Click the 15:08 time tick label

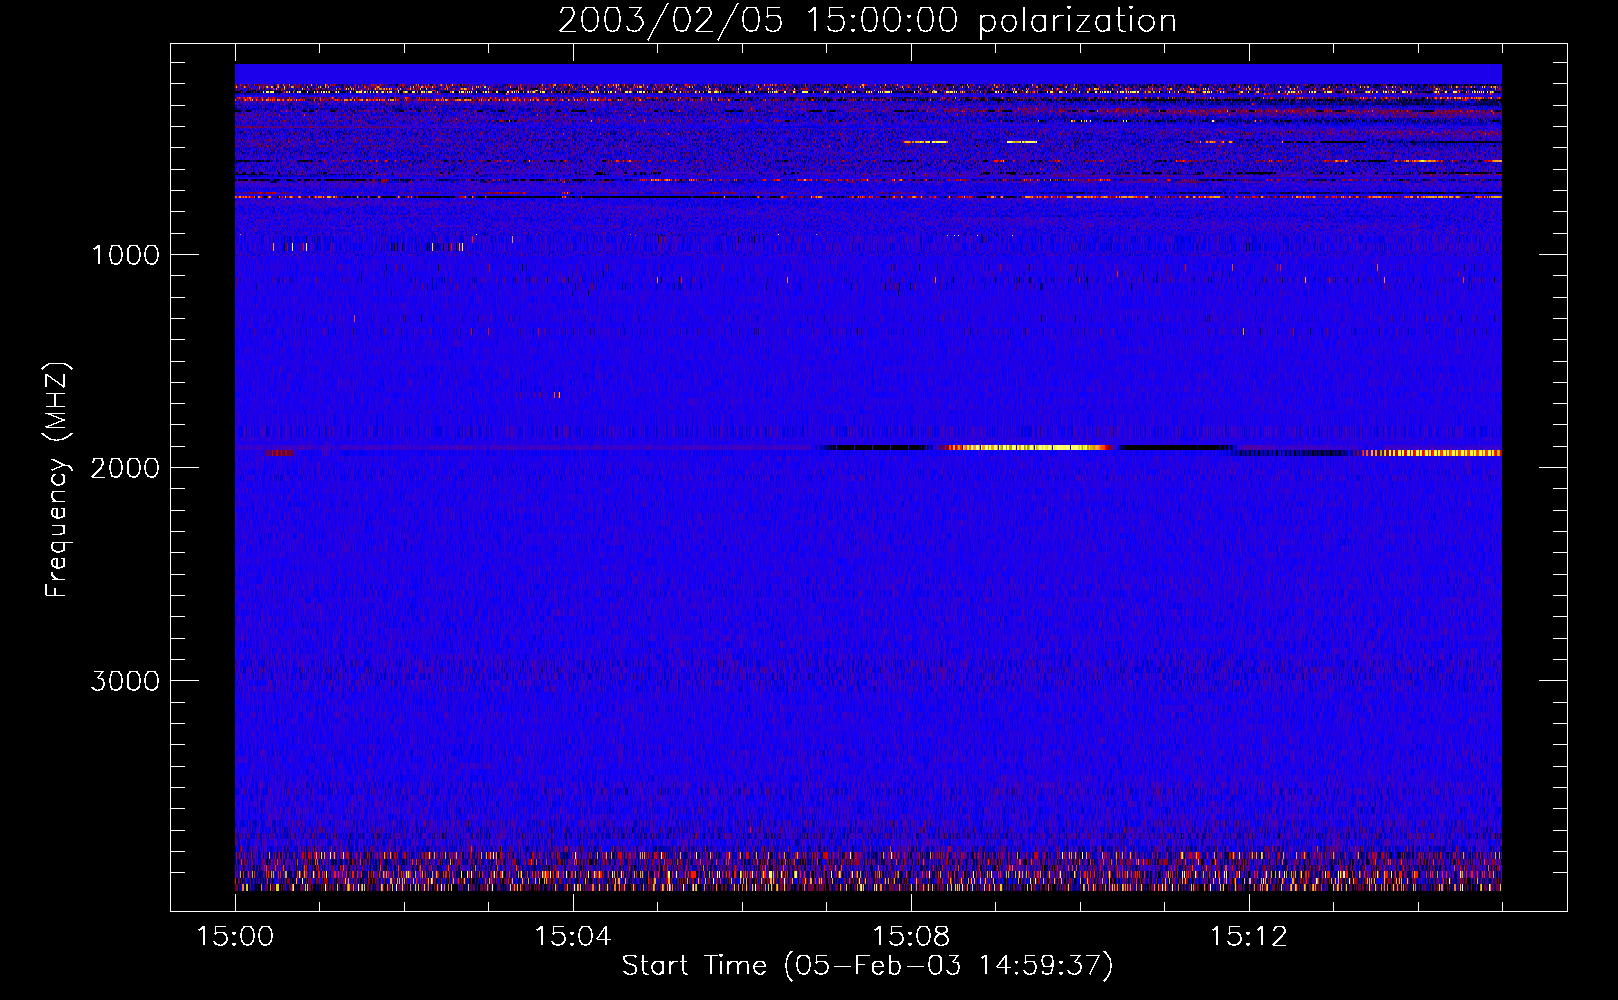pyautogui.click(x=910, y=937)
